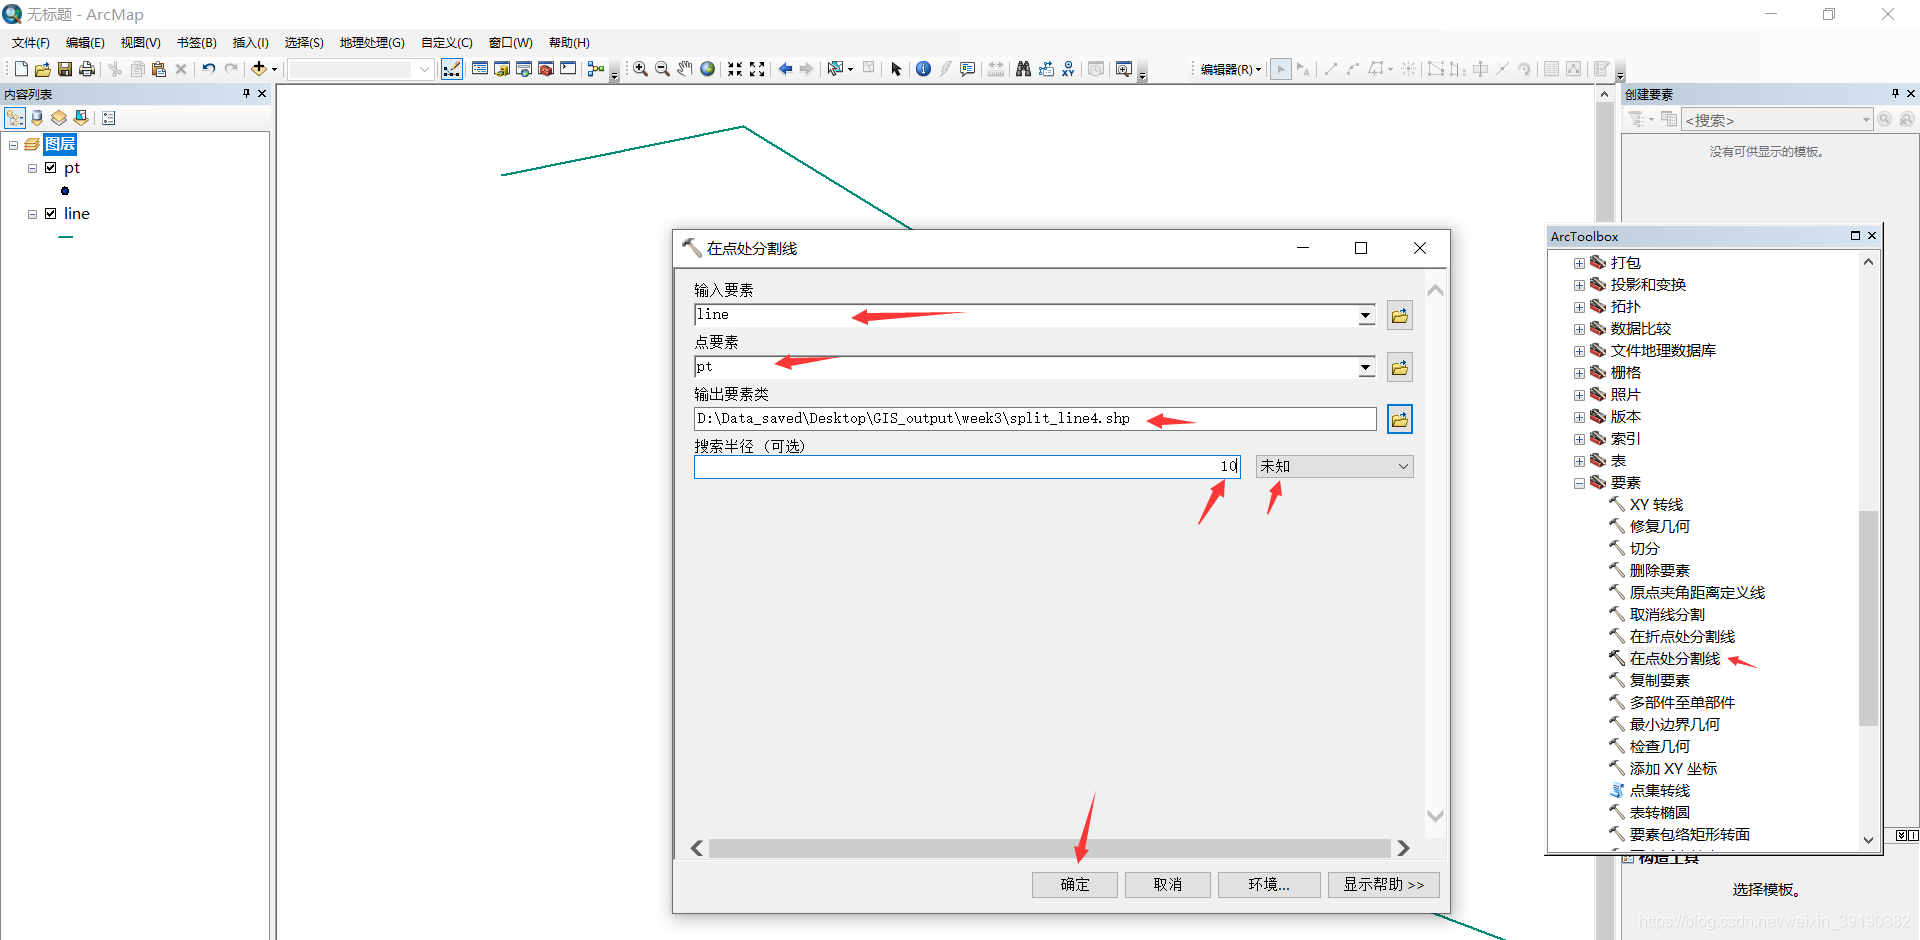
Task: Zoom to full extent globe icon
Action: tap(707, 69)
